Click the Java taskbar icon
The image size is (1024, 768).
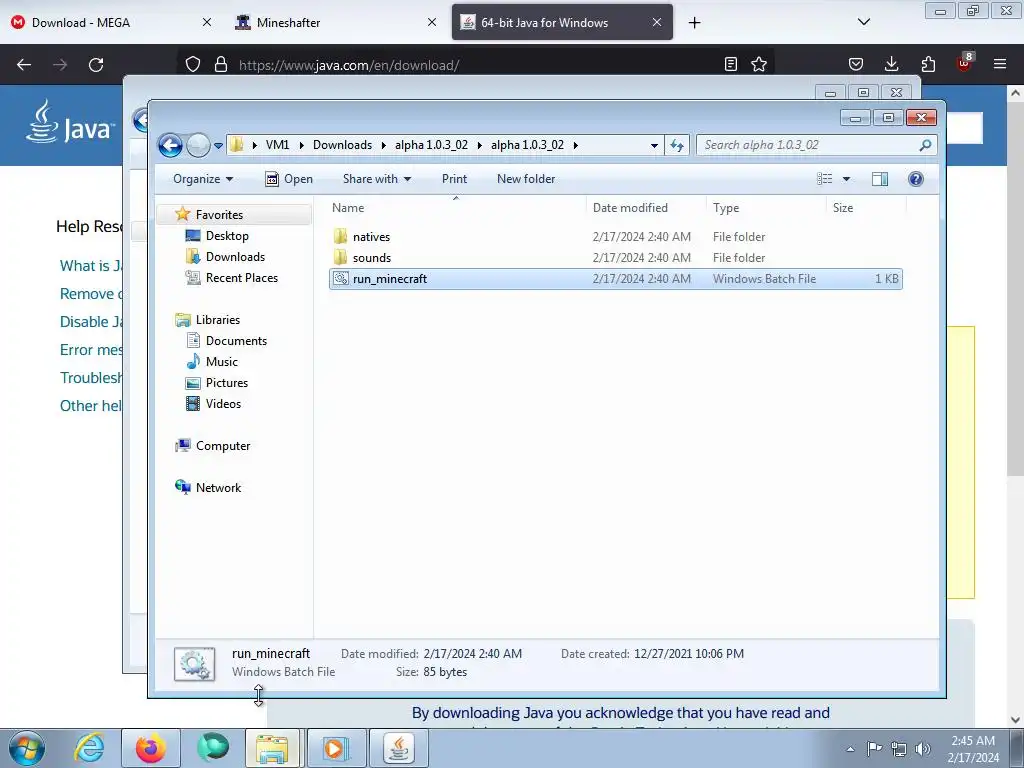pos(399,748)
